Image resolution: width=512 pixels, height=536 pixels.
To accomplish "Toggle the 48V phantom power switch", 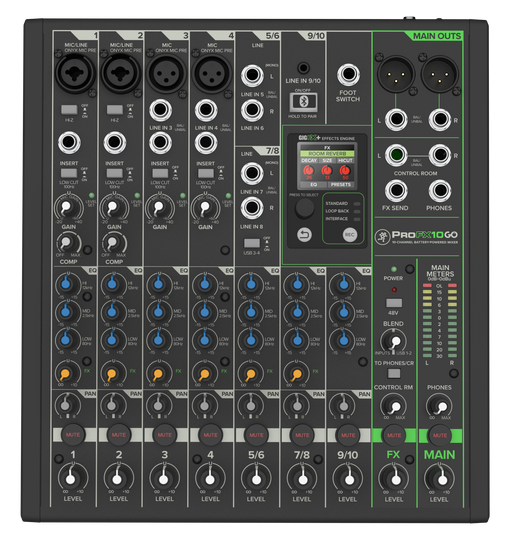I will click(394, 303).
